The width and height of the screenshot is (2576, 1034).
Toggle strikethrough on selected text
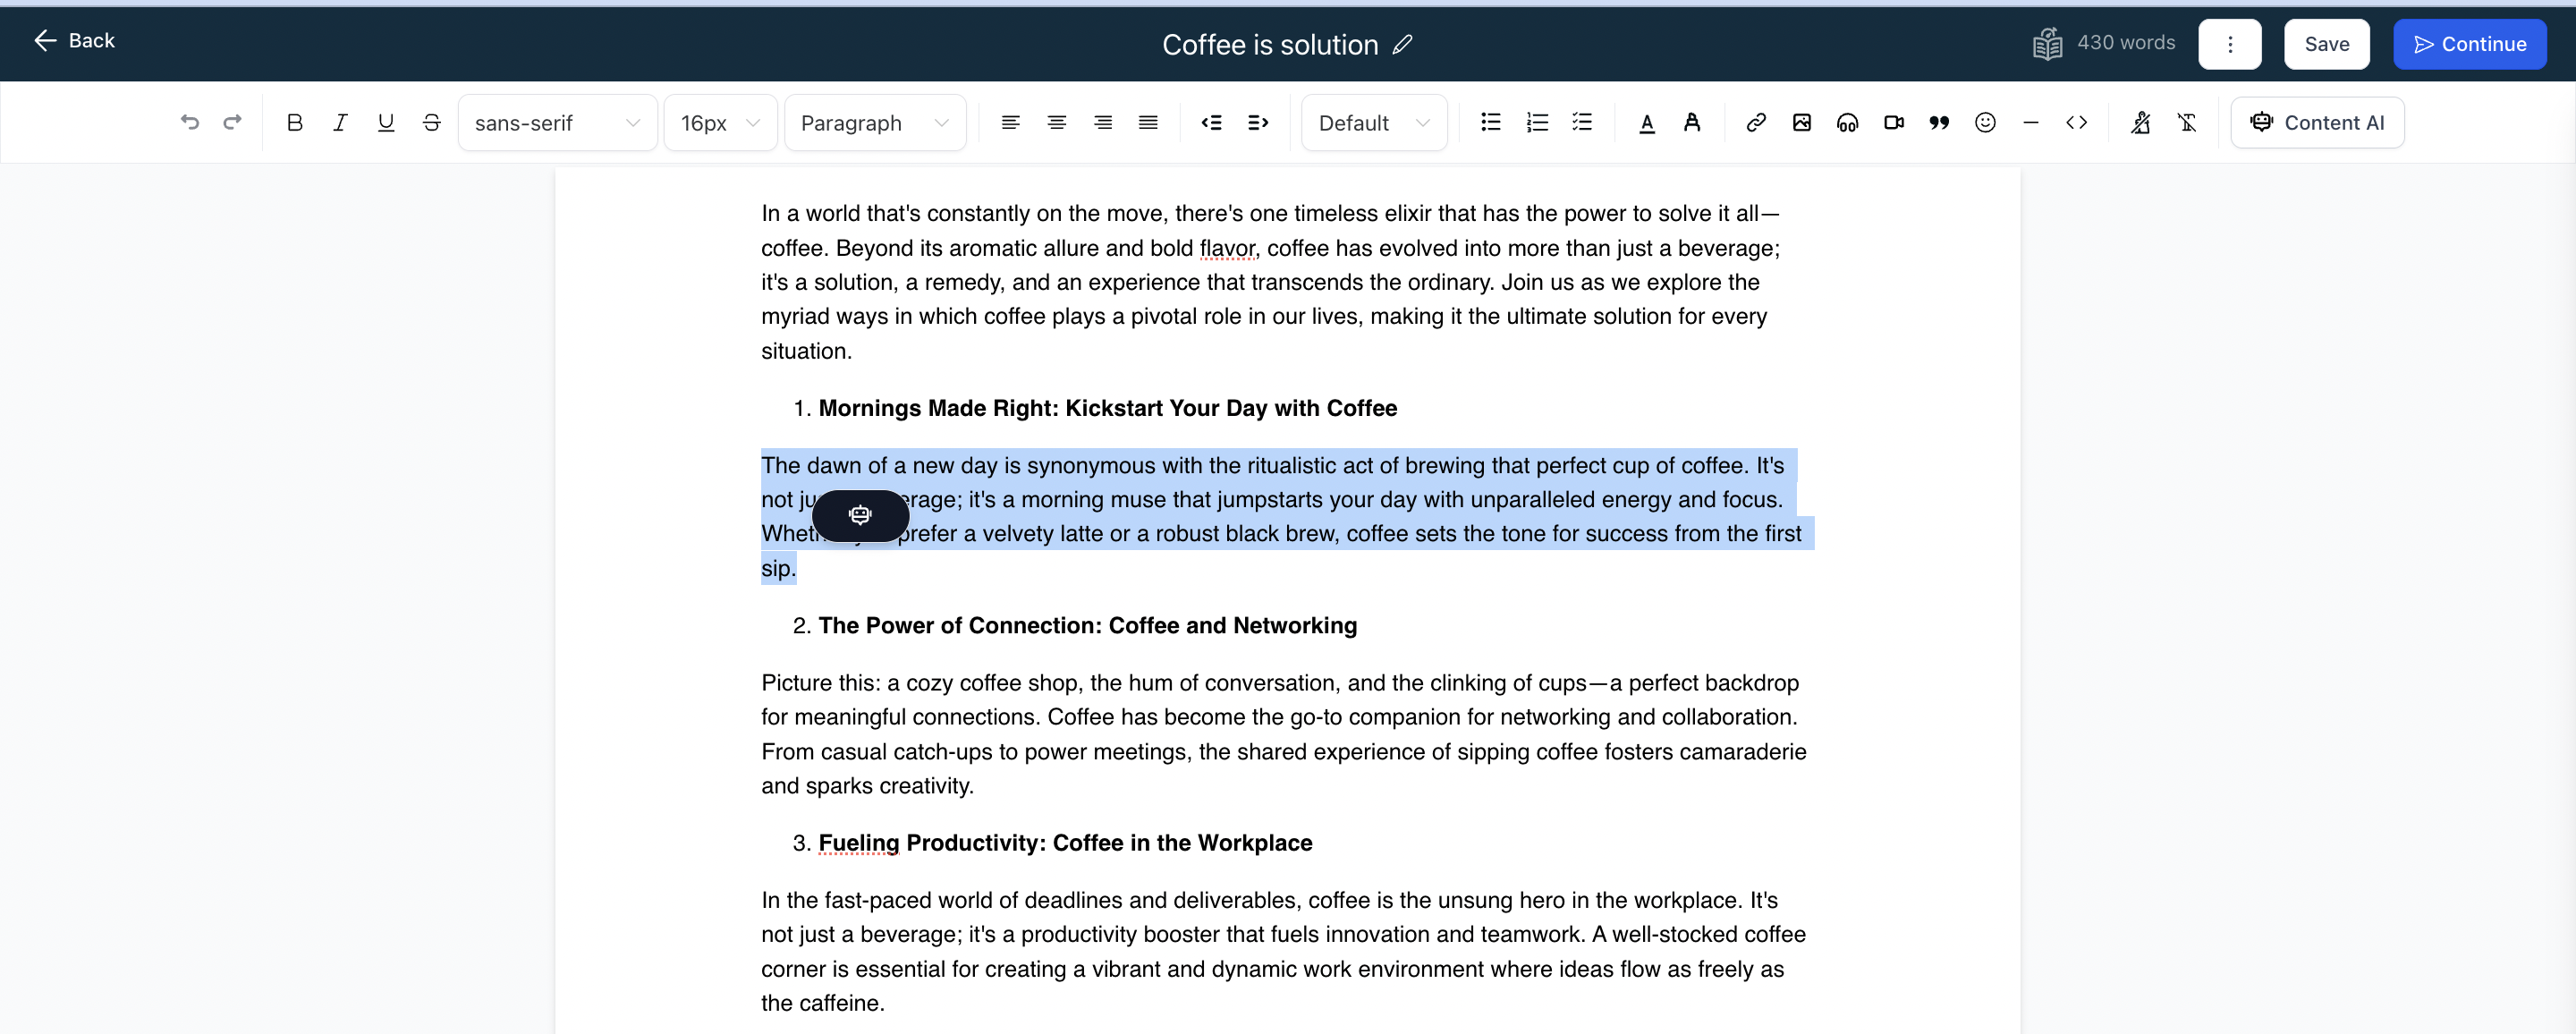(x=431, y=122)
